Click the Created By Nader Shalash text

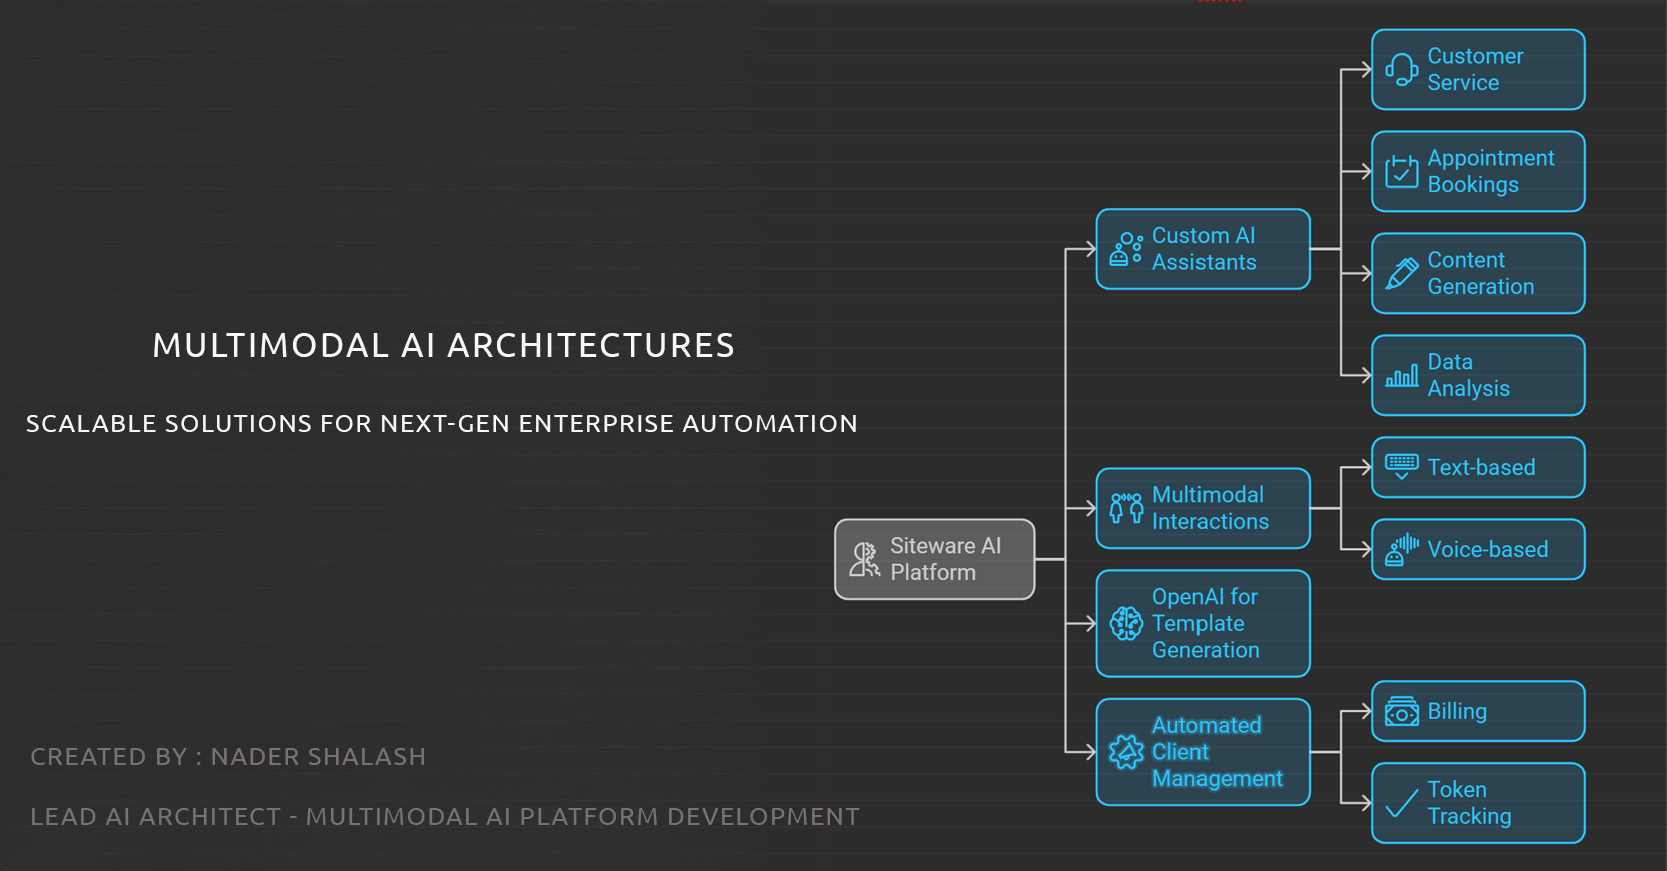click(x=228, y=757)
